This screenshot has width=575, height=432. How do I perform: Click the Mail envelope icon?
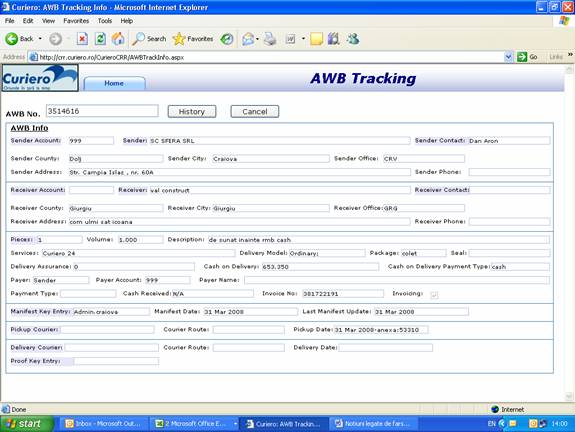248,39
